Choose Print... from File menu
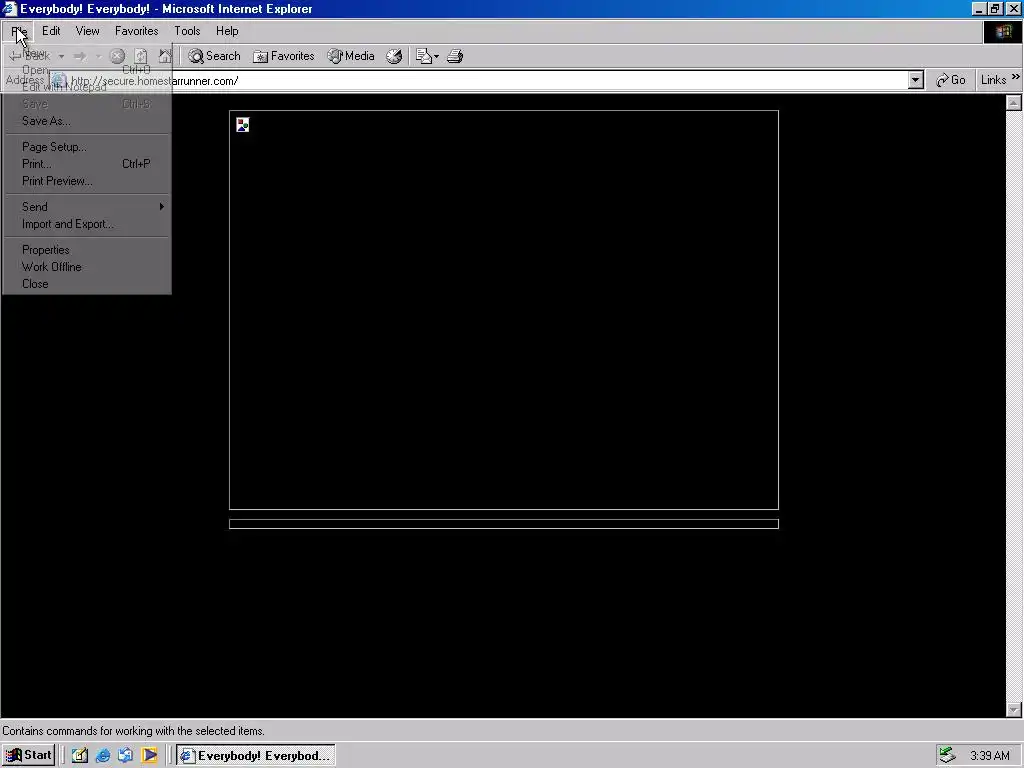This screenshot has height=768, width=1024. [86, 164]
